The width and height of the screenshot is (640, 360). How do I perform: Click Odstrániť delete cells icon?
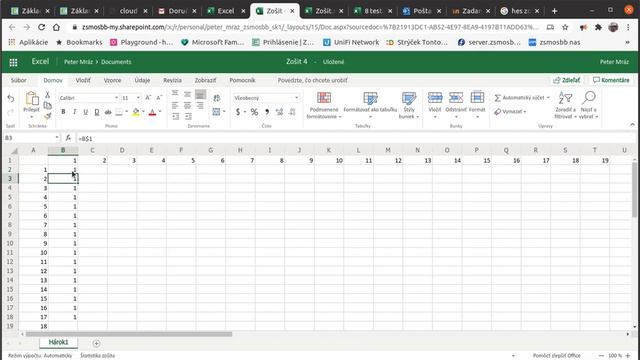coord(456,98)
